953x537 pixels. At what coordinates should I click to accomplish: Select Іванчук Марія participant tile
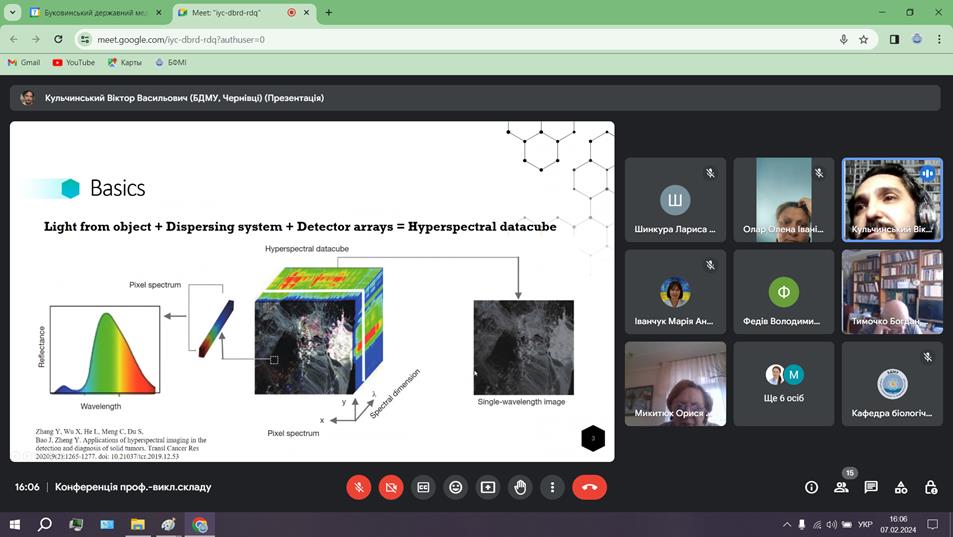click(x=675, y=292)
